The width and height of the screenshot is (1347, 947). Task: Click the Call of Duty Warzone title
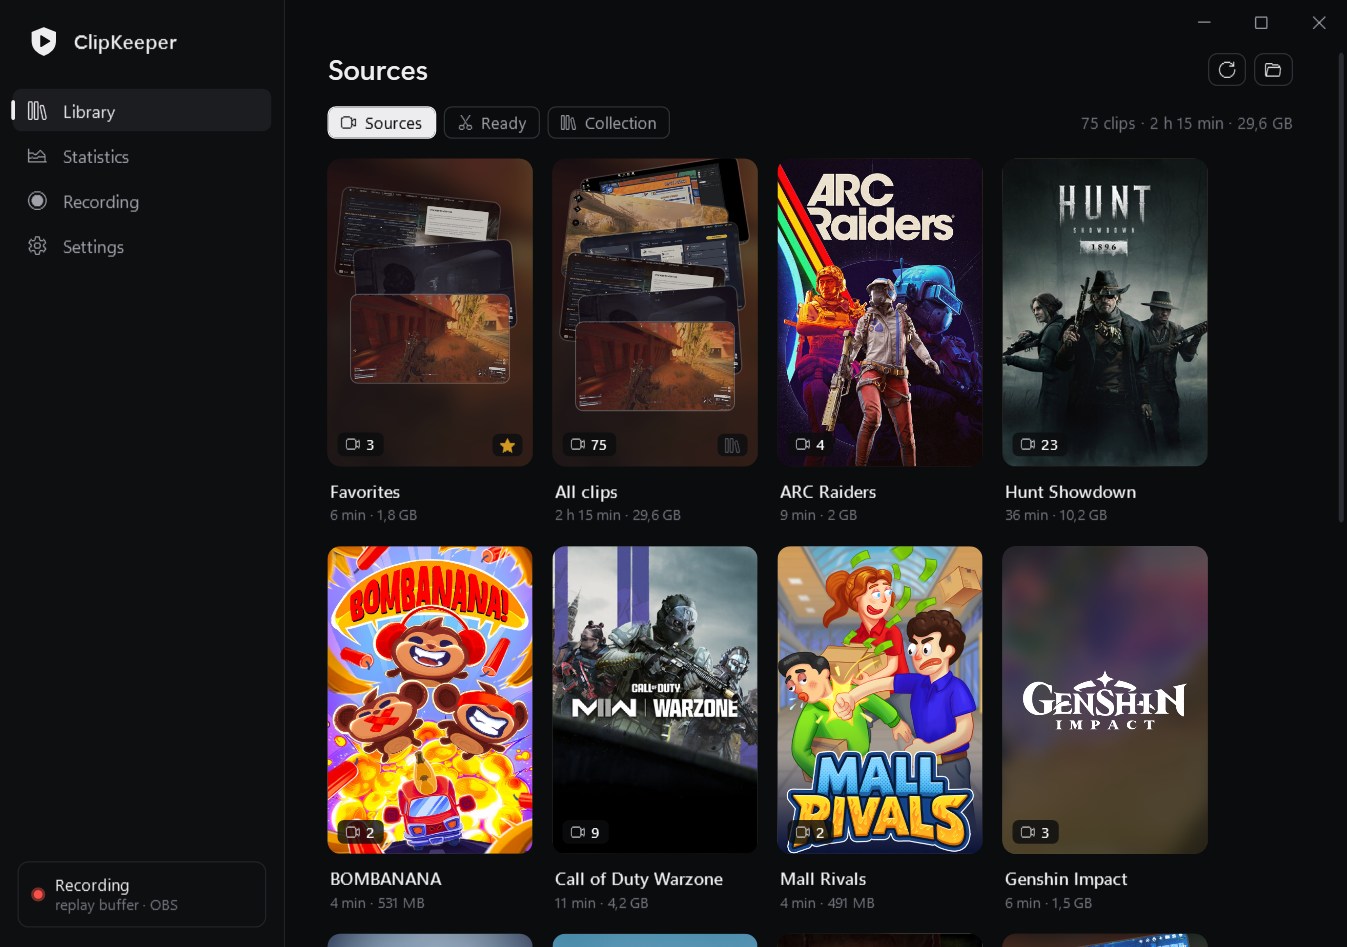pyautogui.click(x=639, y=879)
